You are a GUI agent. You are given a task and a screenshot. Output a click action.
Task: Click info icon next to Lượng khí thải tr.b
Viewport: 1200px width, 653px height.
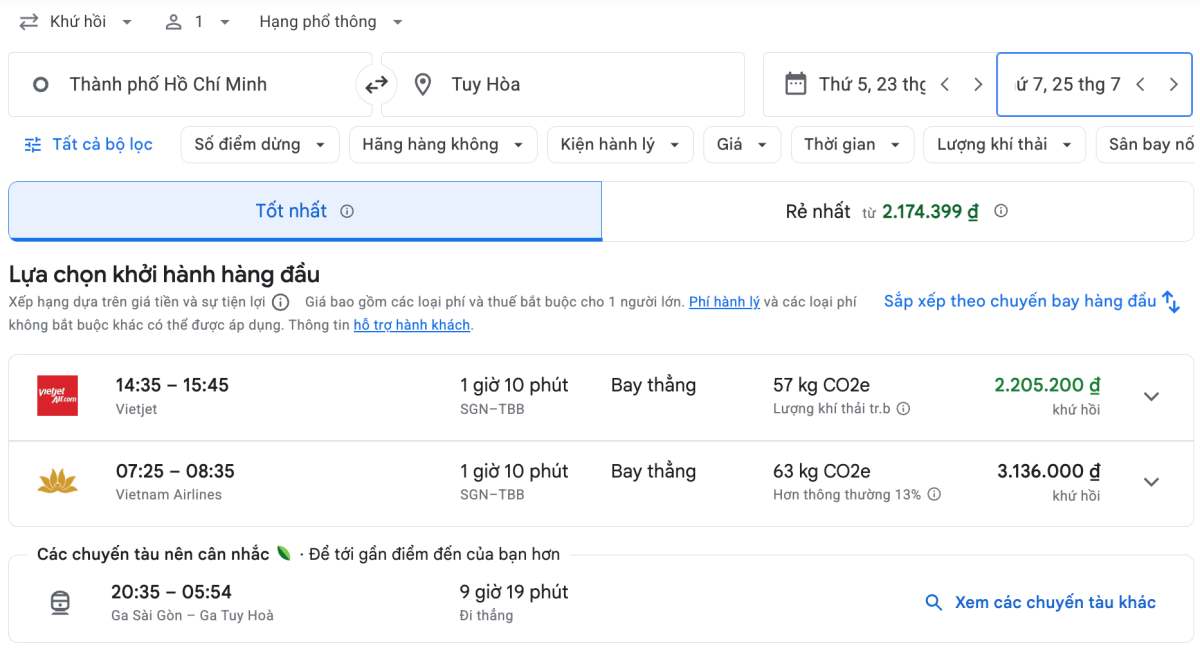point(903,409)
